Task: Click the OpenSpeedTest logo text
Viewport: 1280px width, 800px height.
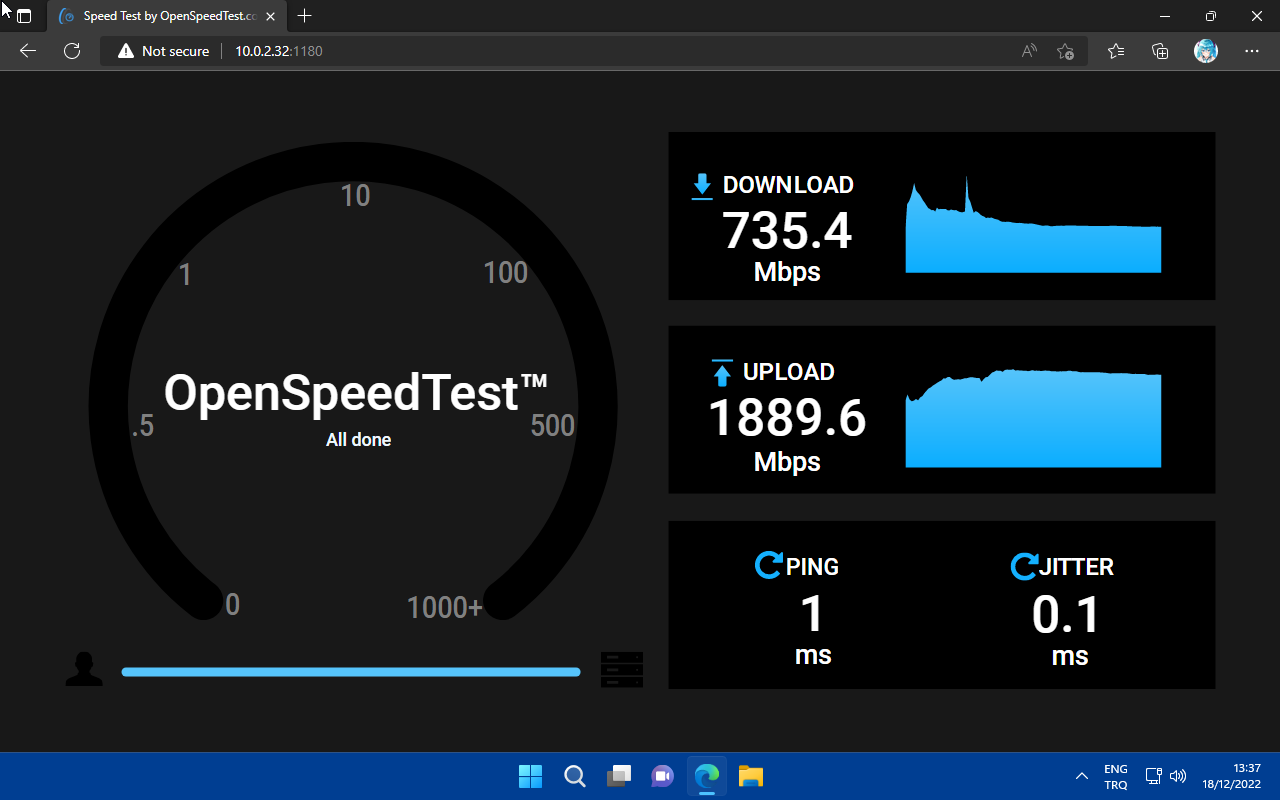Action: click(x=356, y=392)
